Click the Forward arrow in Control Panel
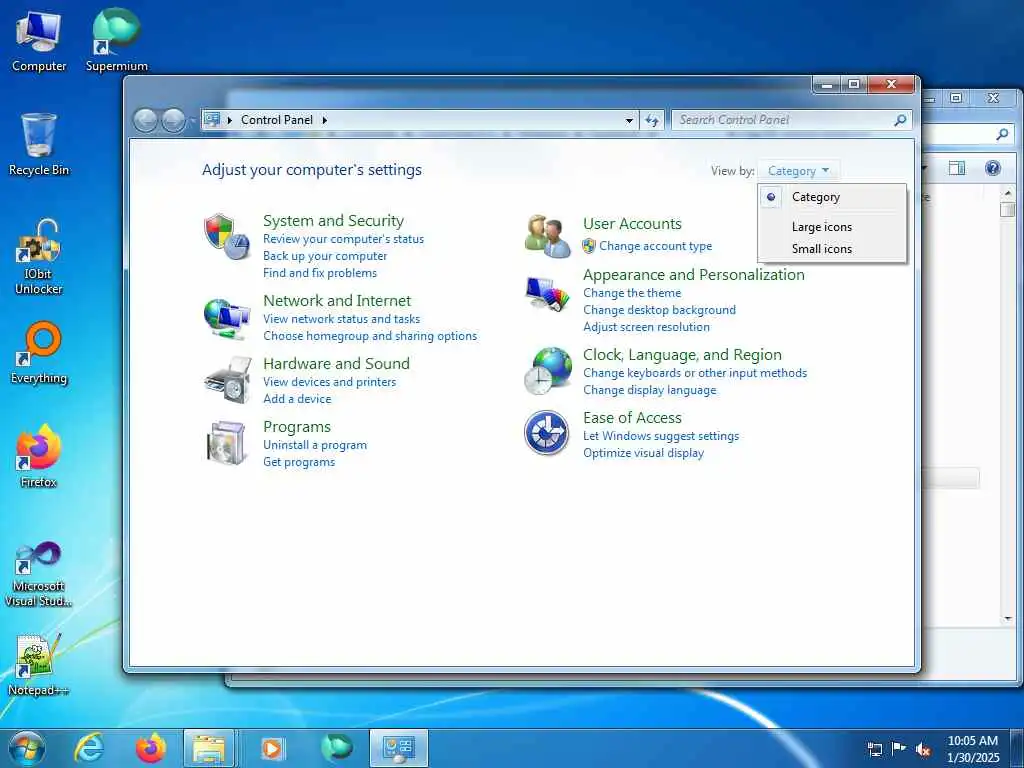The image size is (1024, 768). (x=173, y=120)
